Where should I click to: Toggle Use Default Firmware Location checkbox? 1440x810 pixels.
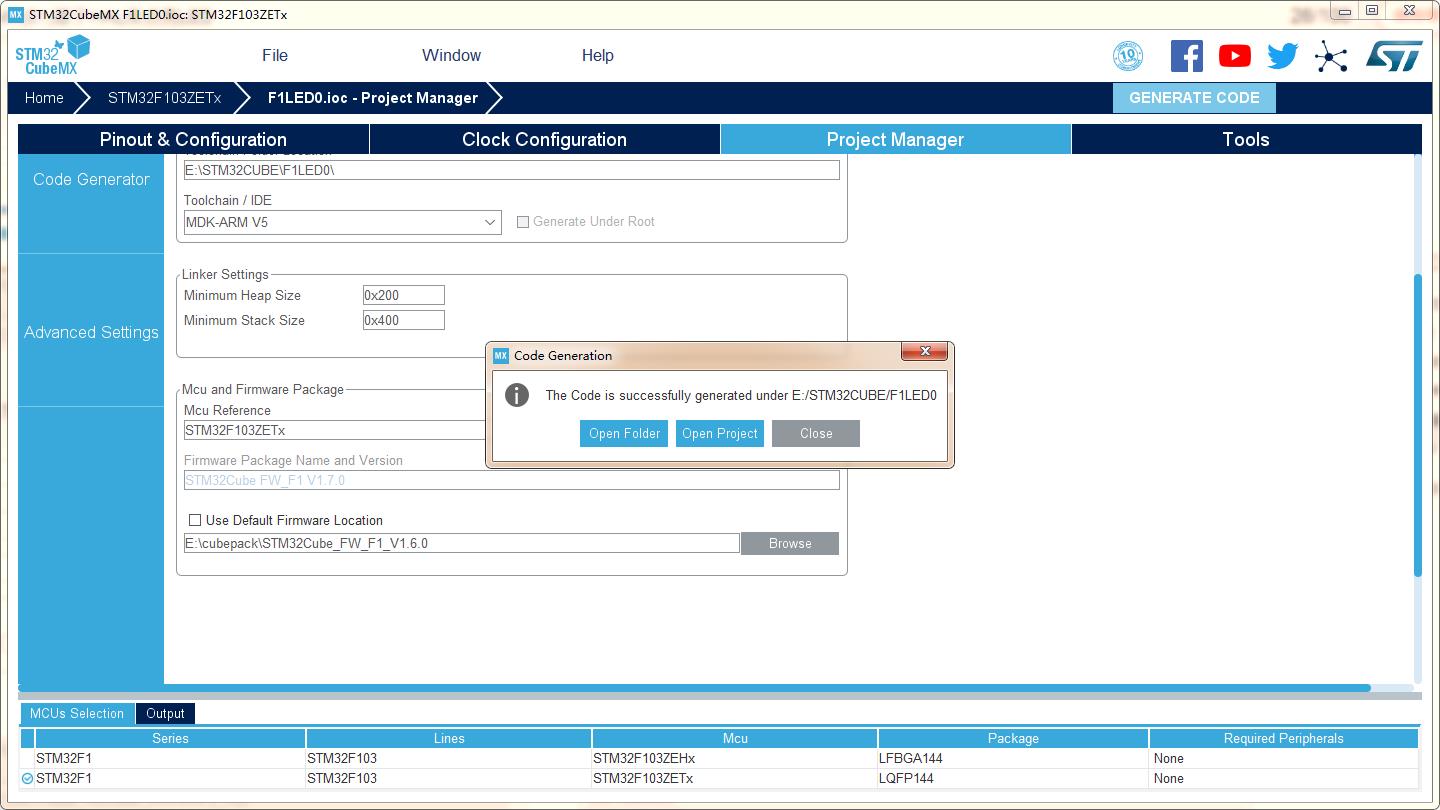click(x=195, y=520)
